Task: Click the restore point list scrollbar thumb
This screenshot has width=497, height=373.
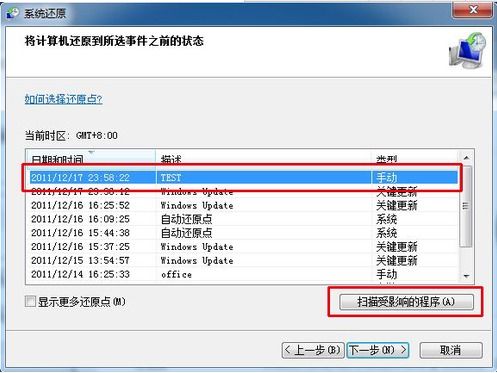Action: (x=466, y=206)
